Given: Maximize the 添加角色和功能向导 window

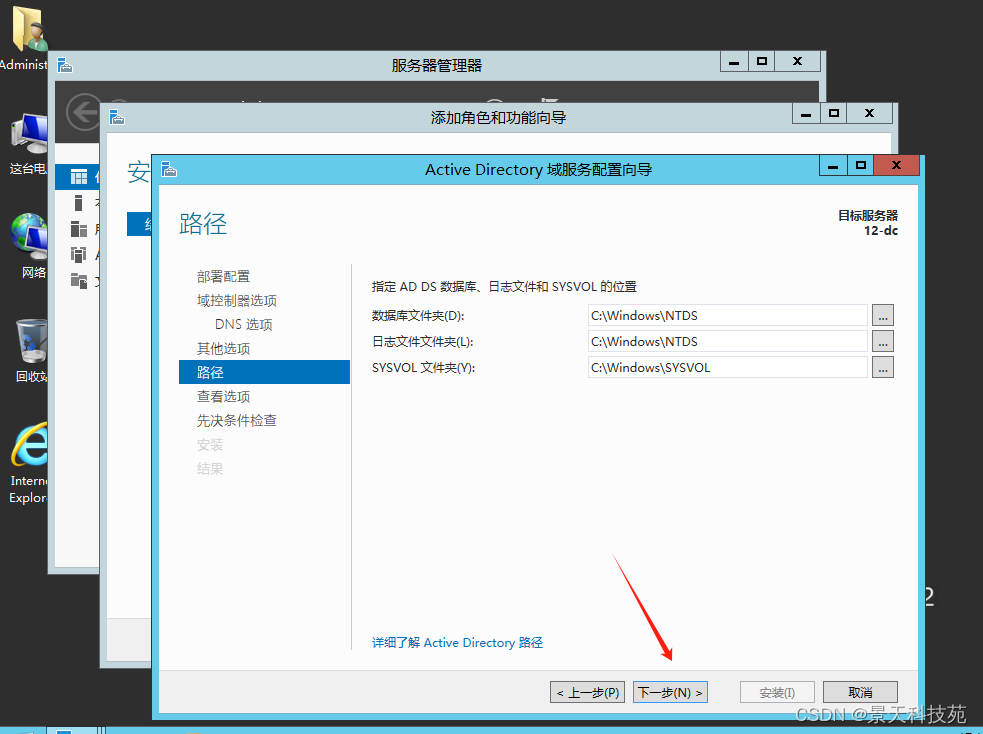Looking at the screenshot, I should click(834, 113).
